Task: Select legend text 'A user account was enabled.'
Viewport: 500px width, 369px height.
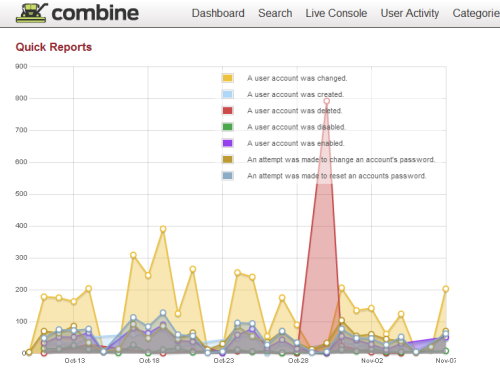Action: 296,143
